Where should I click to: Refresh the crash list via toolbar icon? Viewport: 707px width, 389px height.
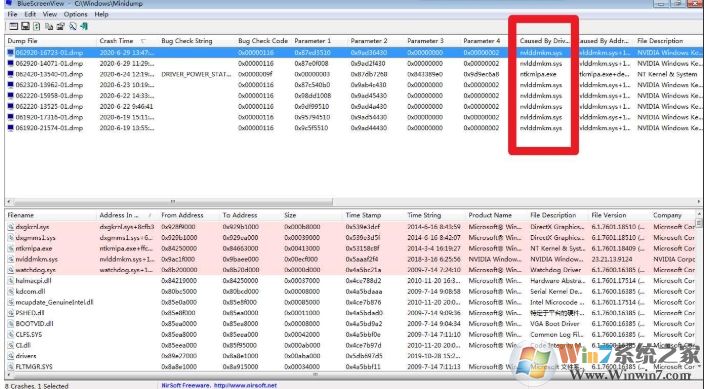(x=37, y=27)
